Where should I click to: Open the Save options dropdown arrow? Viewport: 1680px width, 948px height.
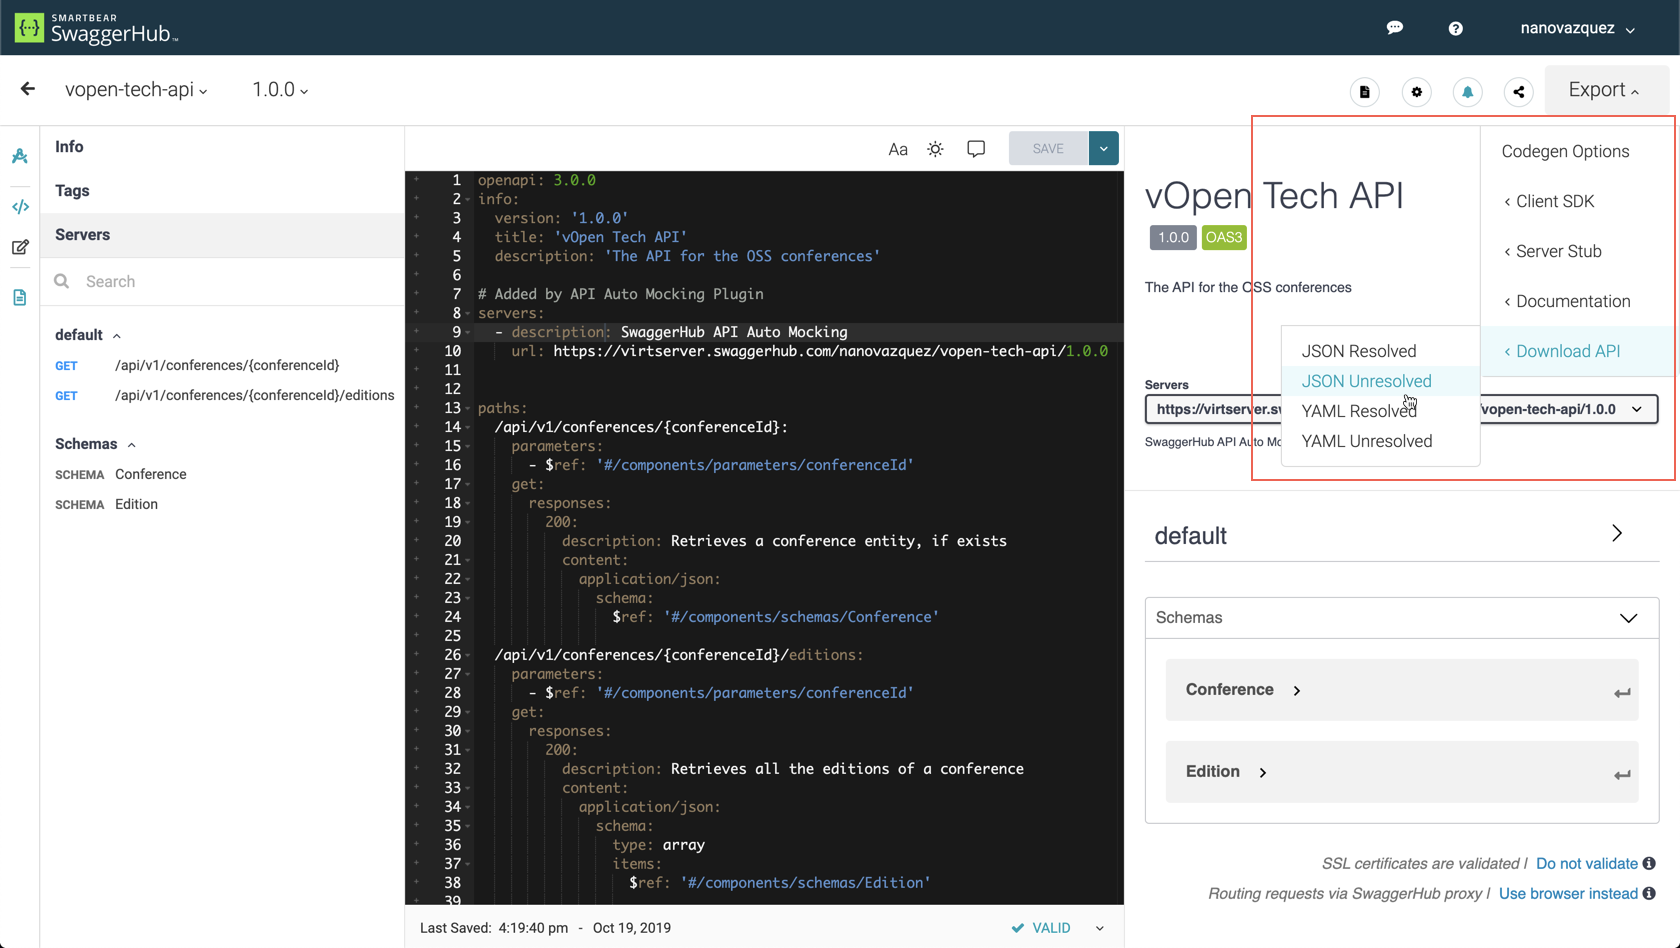click(x=1103, y=148)
